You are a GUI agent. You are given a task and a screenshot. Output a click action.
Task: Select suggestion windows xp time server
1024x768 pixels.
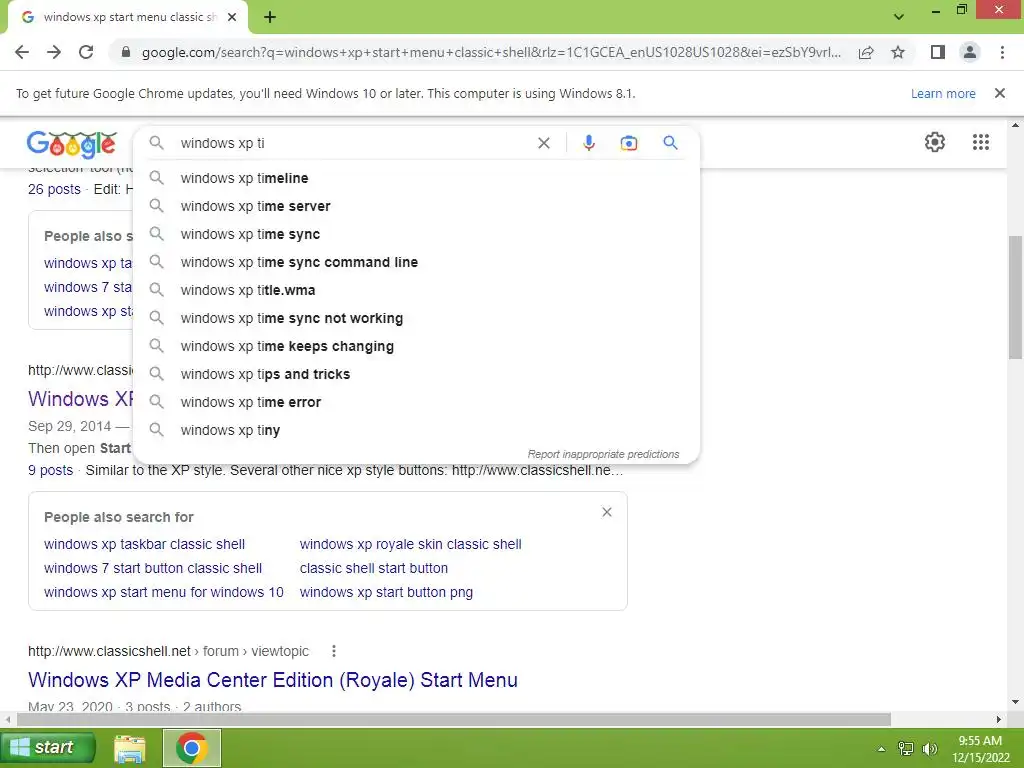(x=416, y=206)
